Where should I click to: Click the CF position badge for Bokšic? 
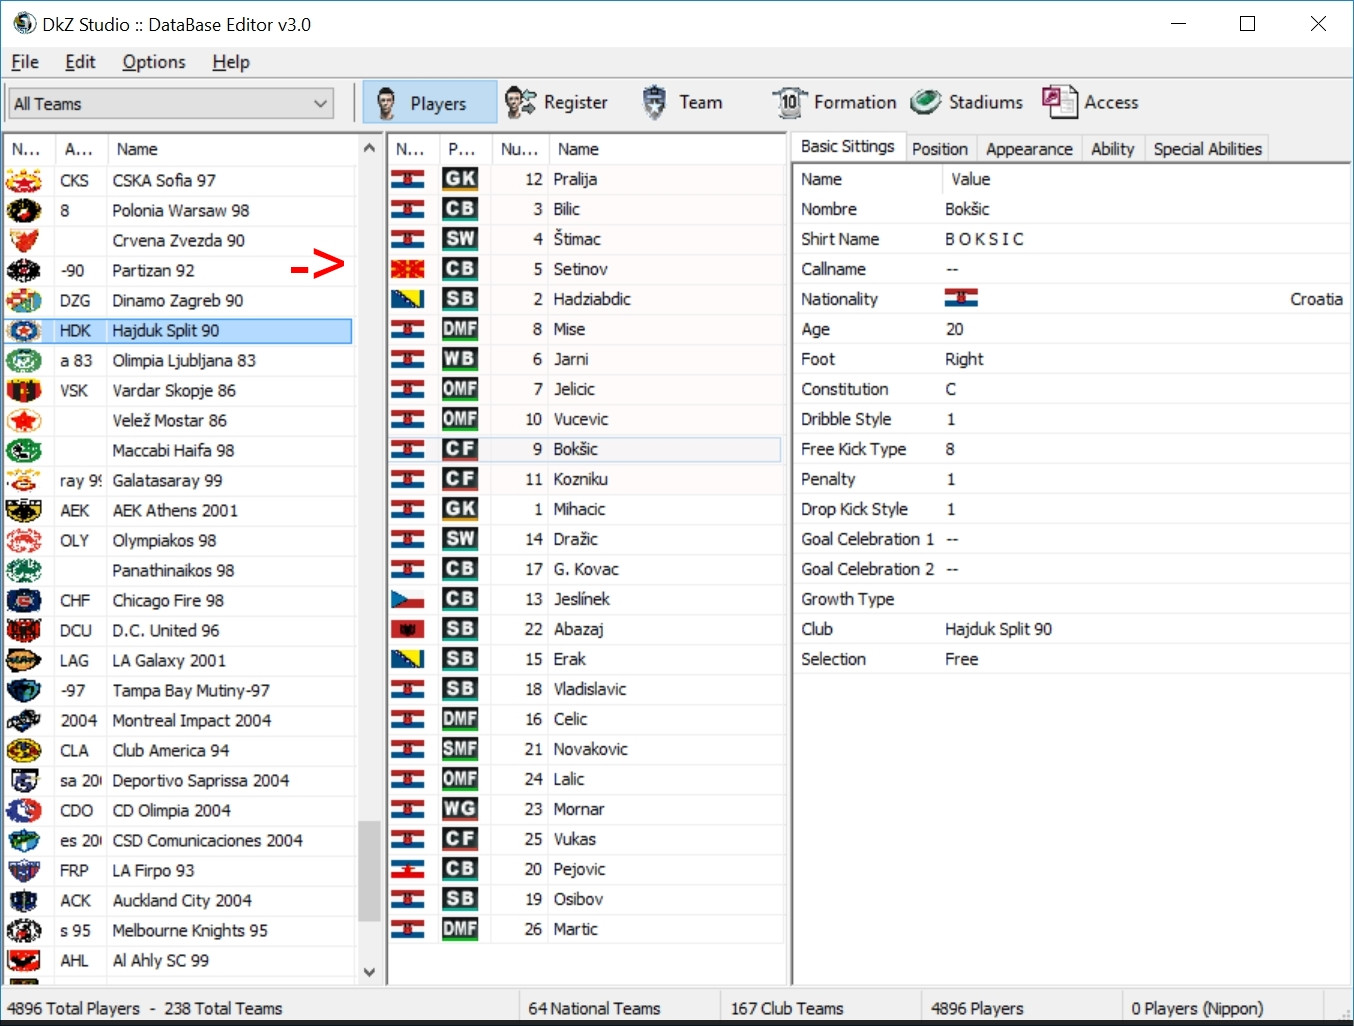[460, 449]
